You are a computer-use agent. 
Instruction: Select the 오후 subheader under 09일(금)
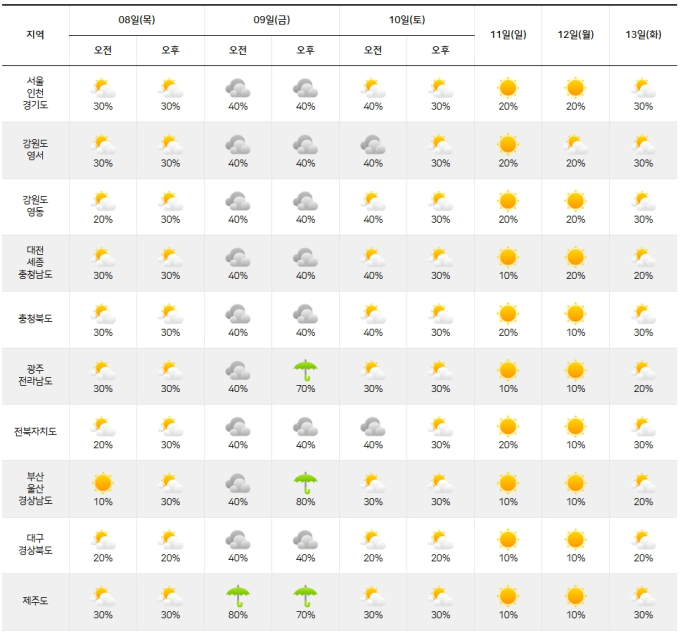(x=305, y=50)
